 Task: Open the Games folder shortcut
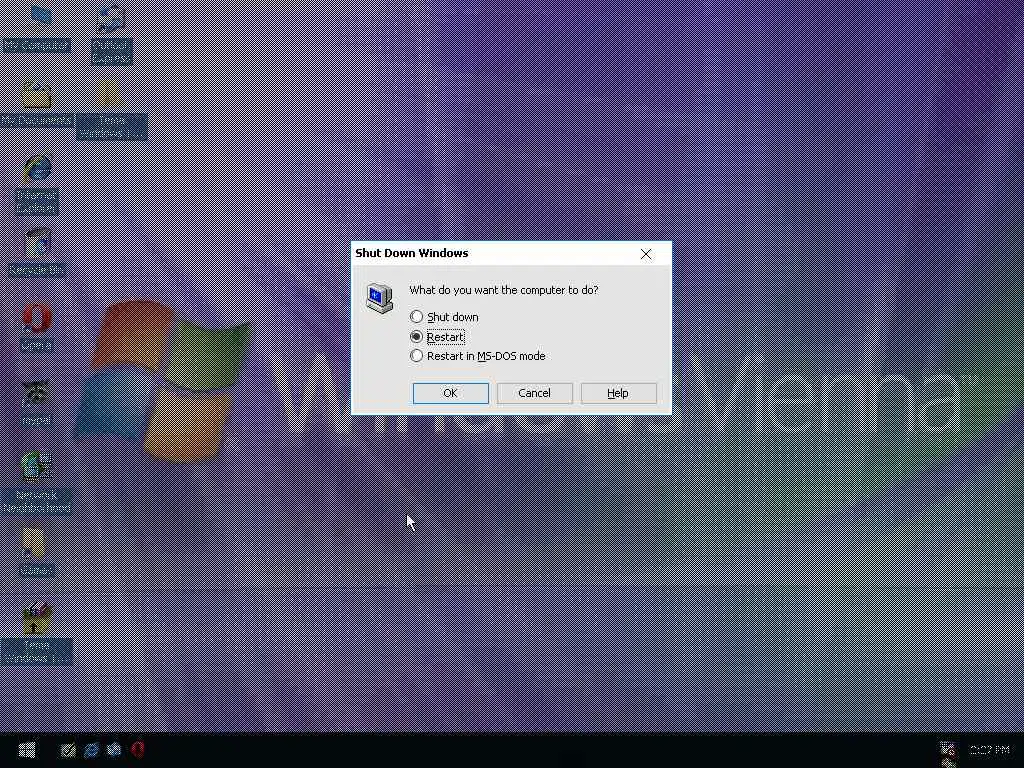(35, 552)
